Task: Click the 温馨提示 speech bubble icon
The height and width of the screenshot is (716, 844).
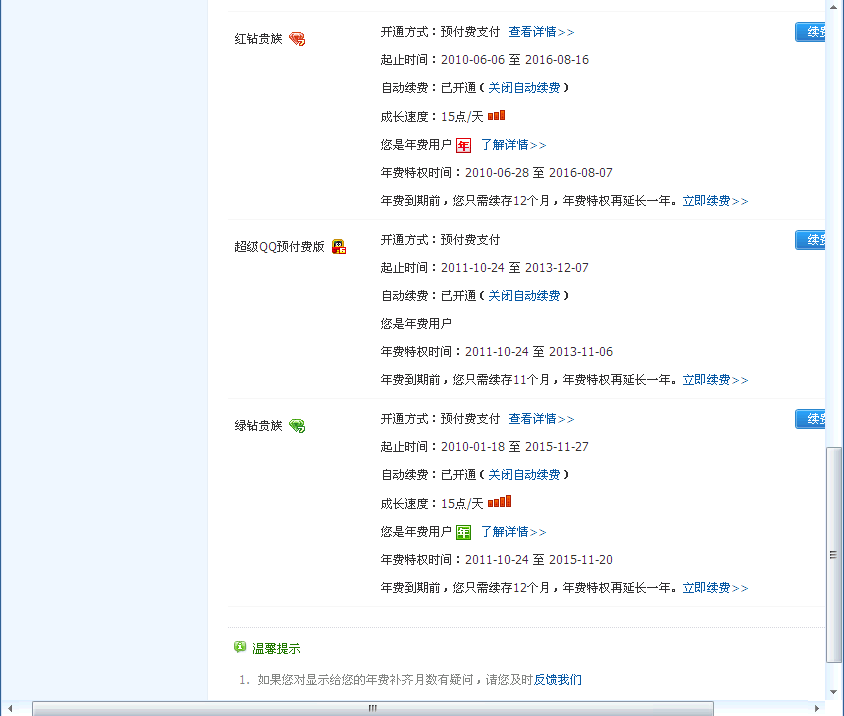Action: coord(240,647)
